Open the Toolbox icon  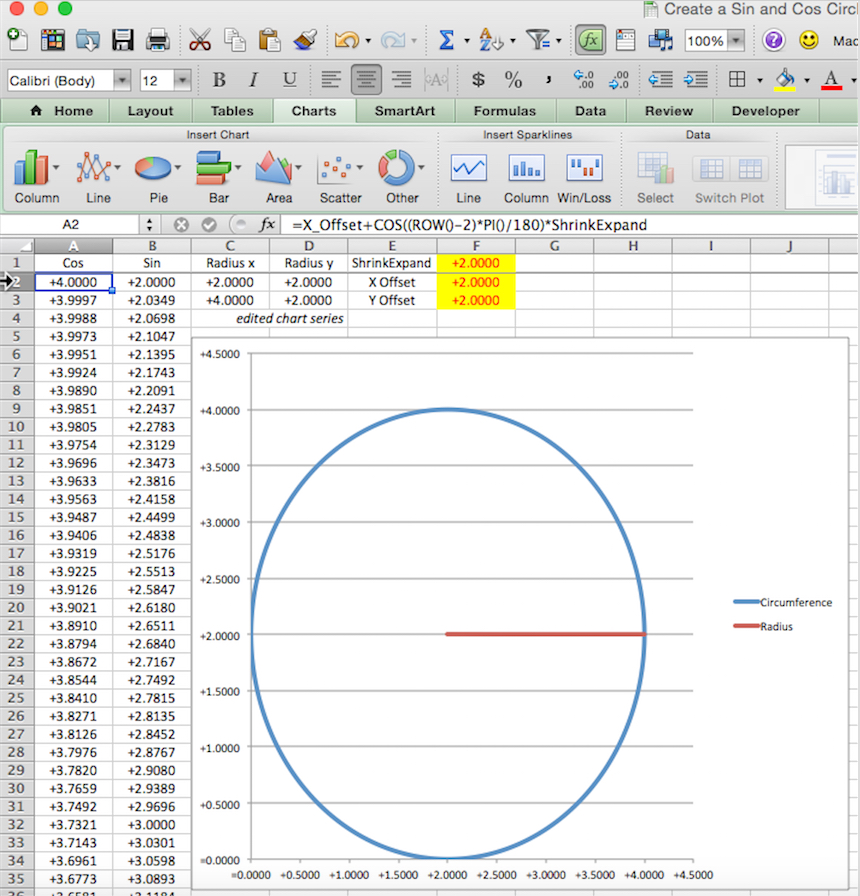point(625,41)
